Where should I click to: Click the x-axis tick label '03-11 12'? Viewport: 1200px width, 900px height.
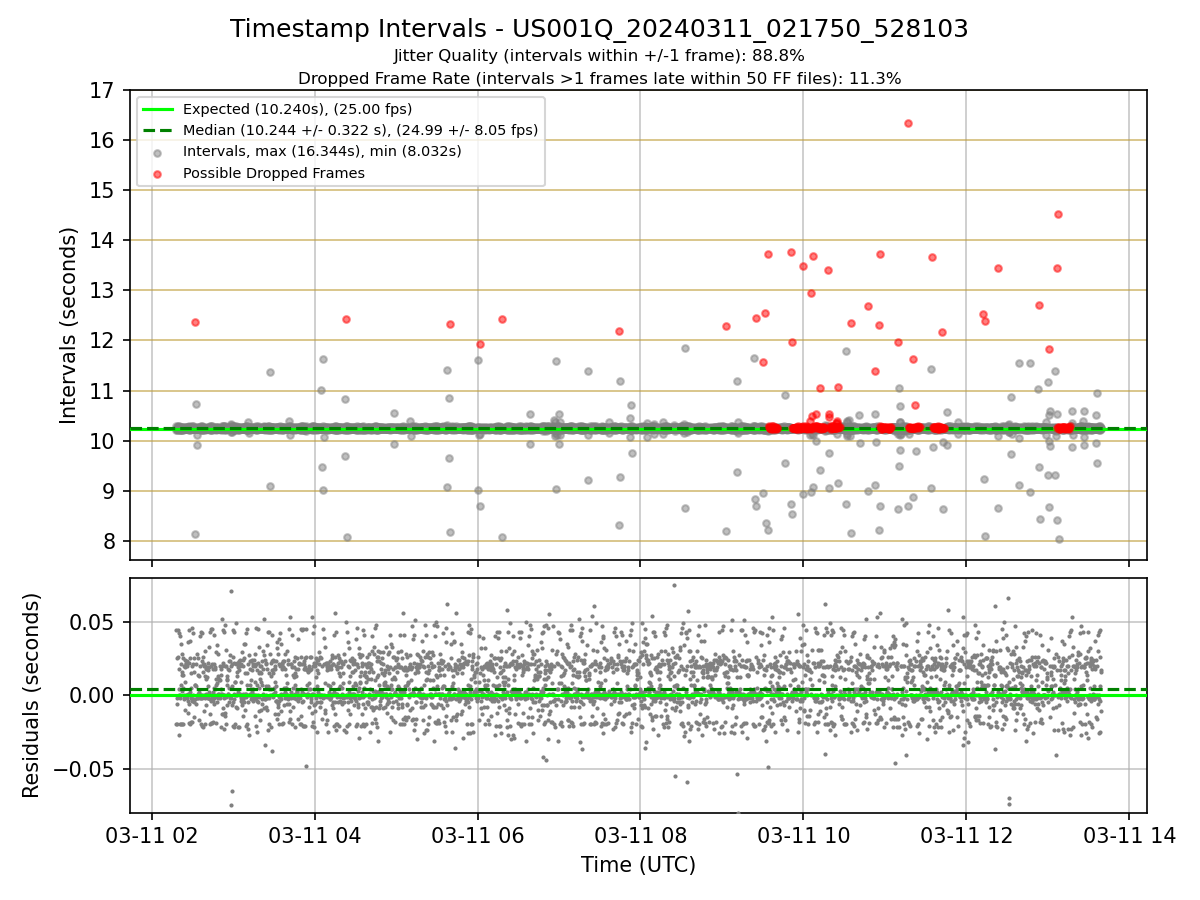point(966,836)
